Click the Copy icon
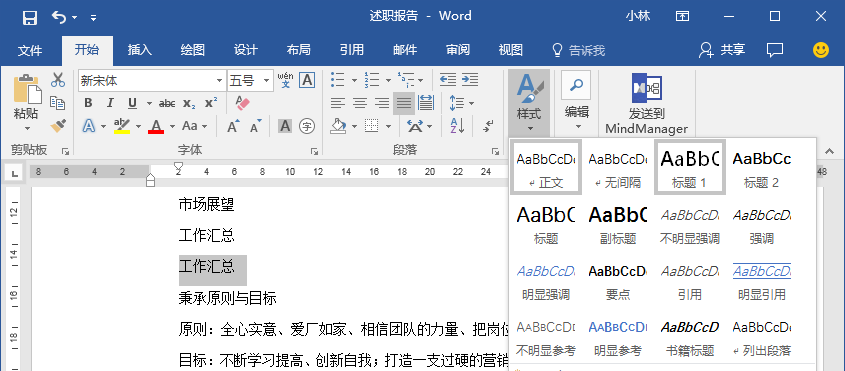845x371 pixels. coord(58,102)
